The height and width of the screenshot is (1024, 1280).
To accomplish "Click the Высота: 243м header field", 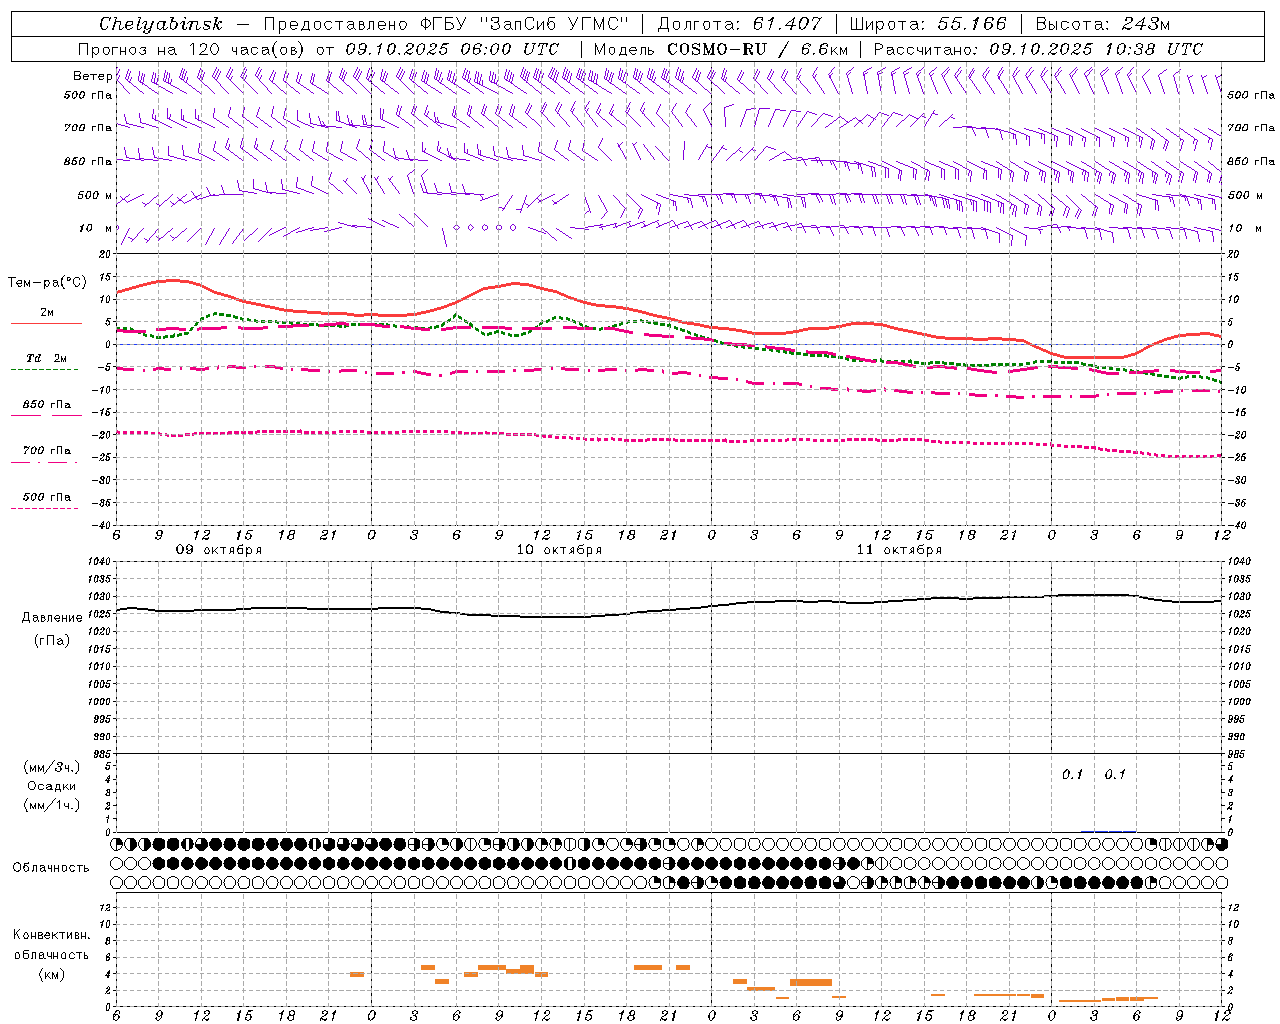I will point(1102,24).
